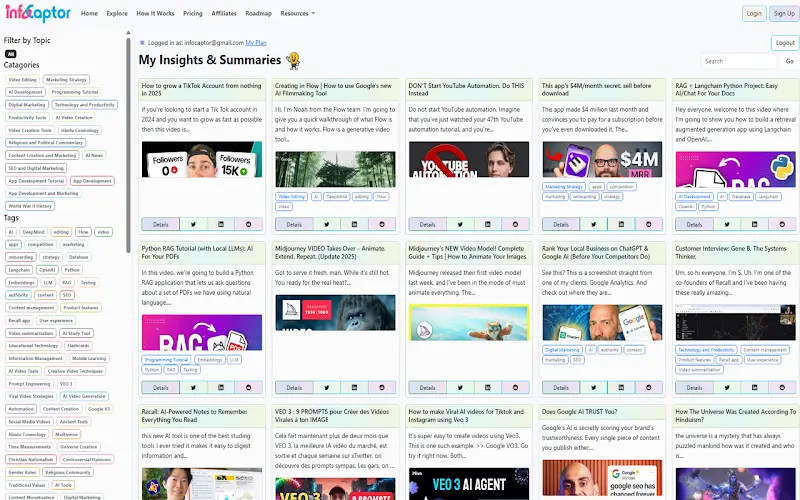
Task: Toggle the Langchain tag filter
Action: 19,269
